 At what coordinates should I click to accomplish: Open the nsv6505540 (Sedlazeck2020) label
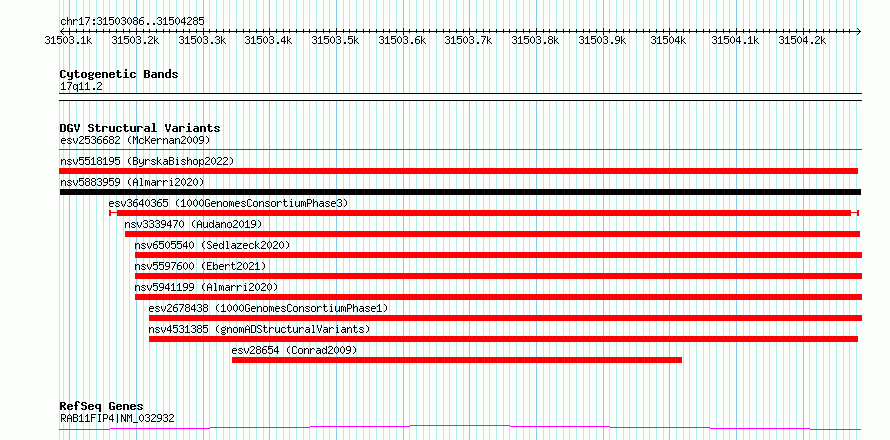coord(212,245)
